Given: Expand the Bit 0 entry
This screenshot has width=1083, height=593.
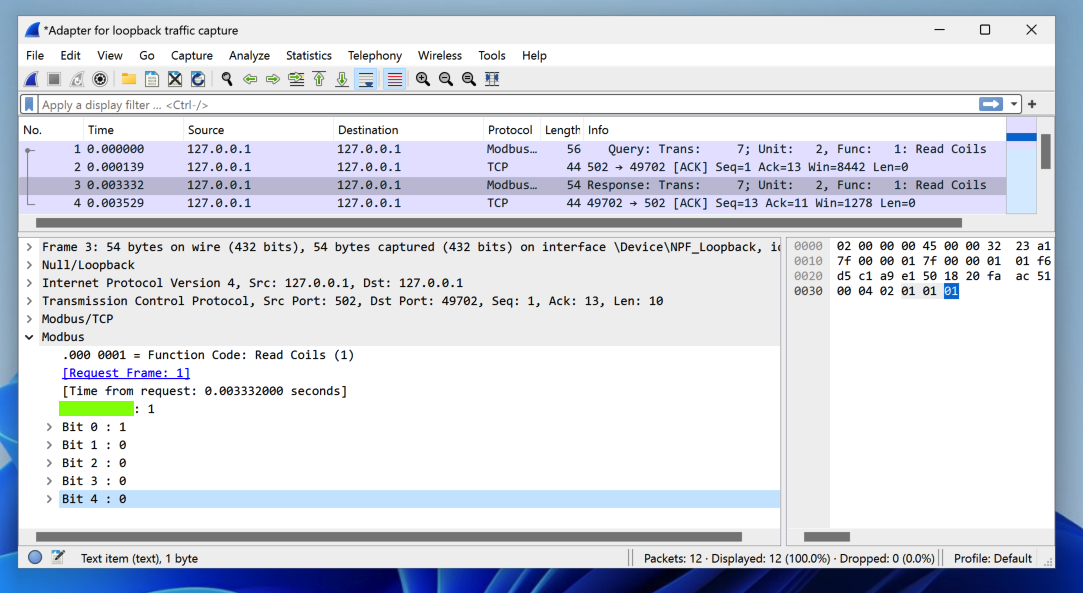Looking at the screenshot, I should [x=49, y=427].
